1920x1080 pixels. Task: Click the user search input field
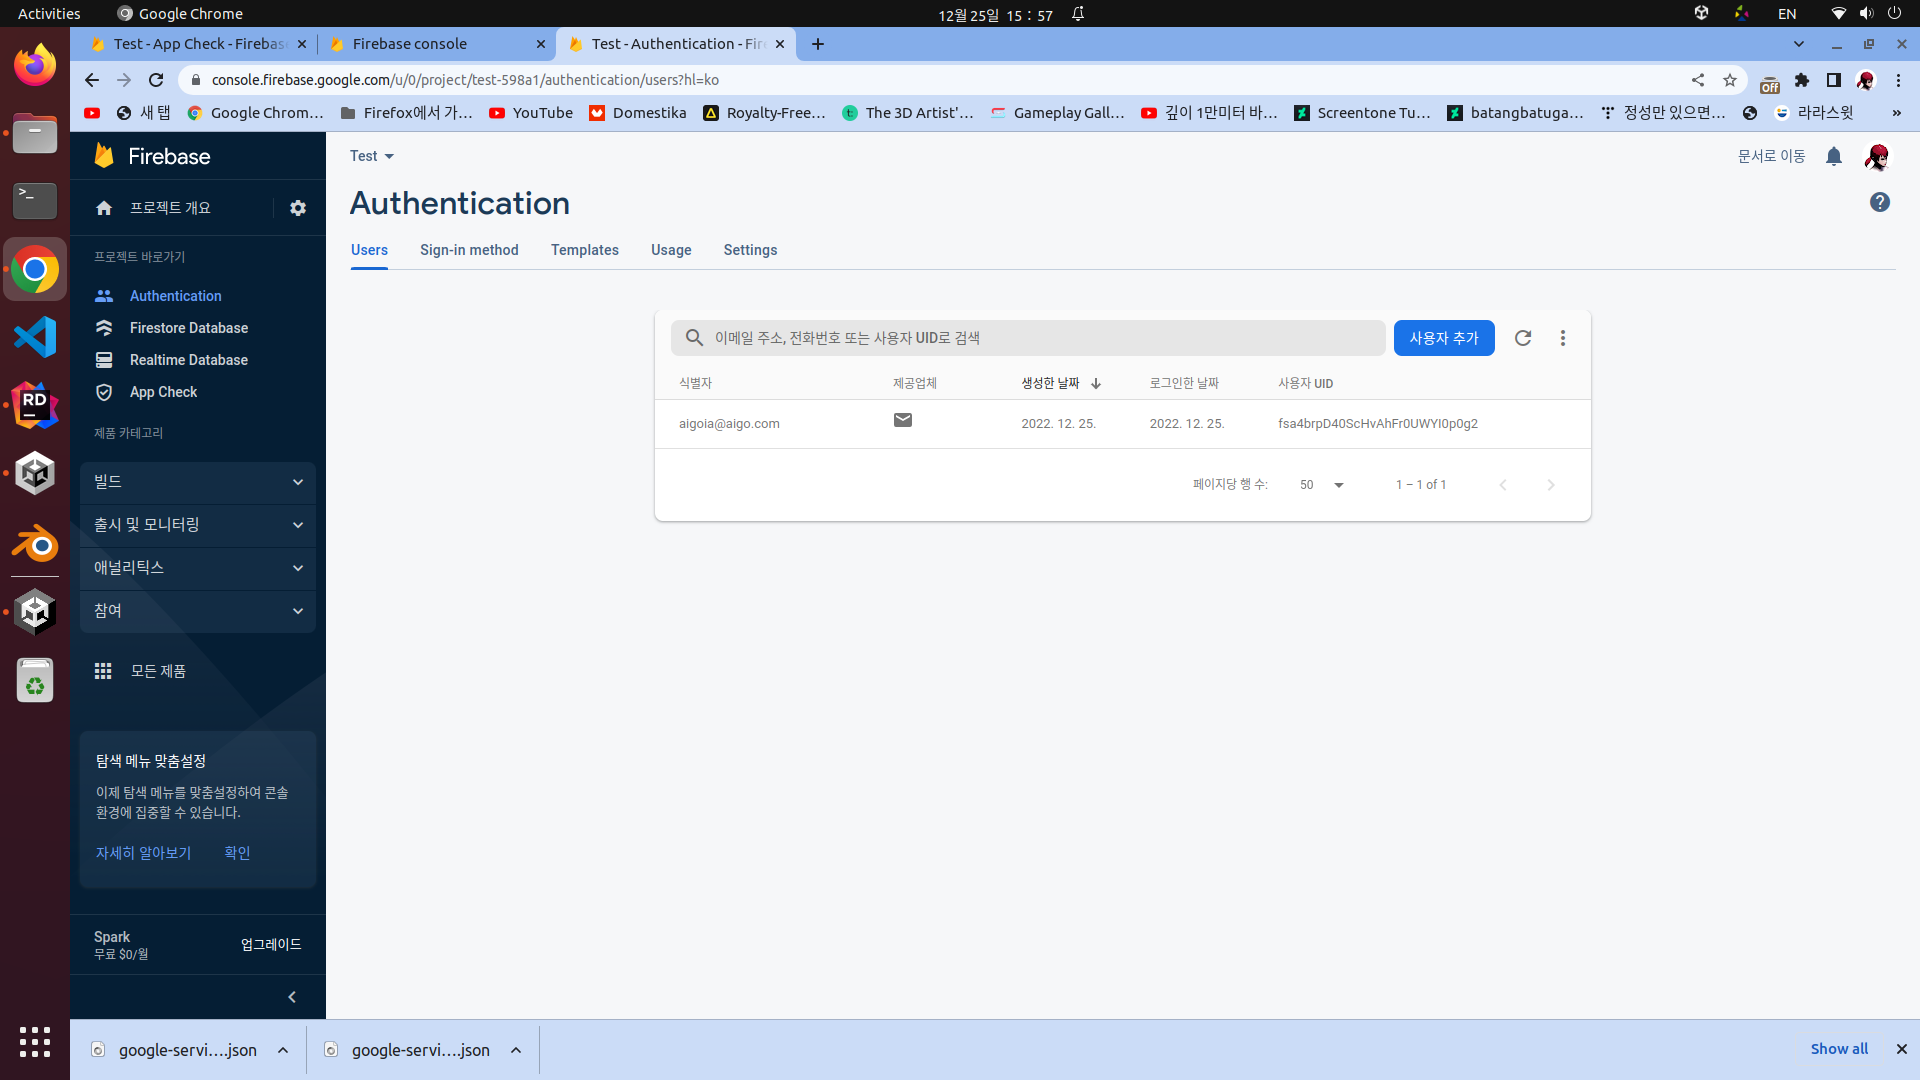[x=1028, y=338]
